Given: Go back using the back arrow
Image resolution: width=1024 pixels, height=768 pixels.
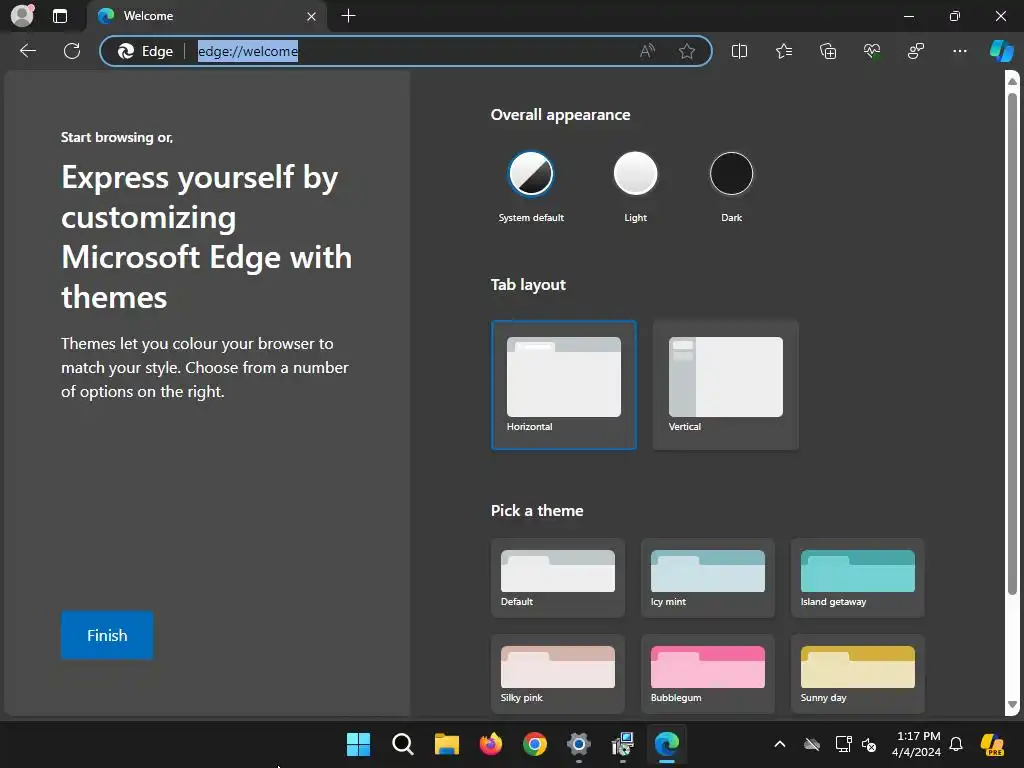Looking at the screenshot, I should (x=28, y=51).
